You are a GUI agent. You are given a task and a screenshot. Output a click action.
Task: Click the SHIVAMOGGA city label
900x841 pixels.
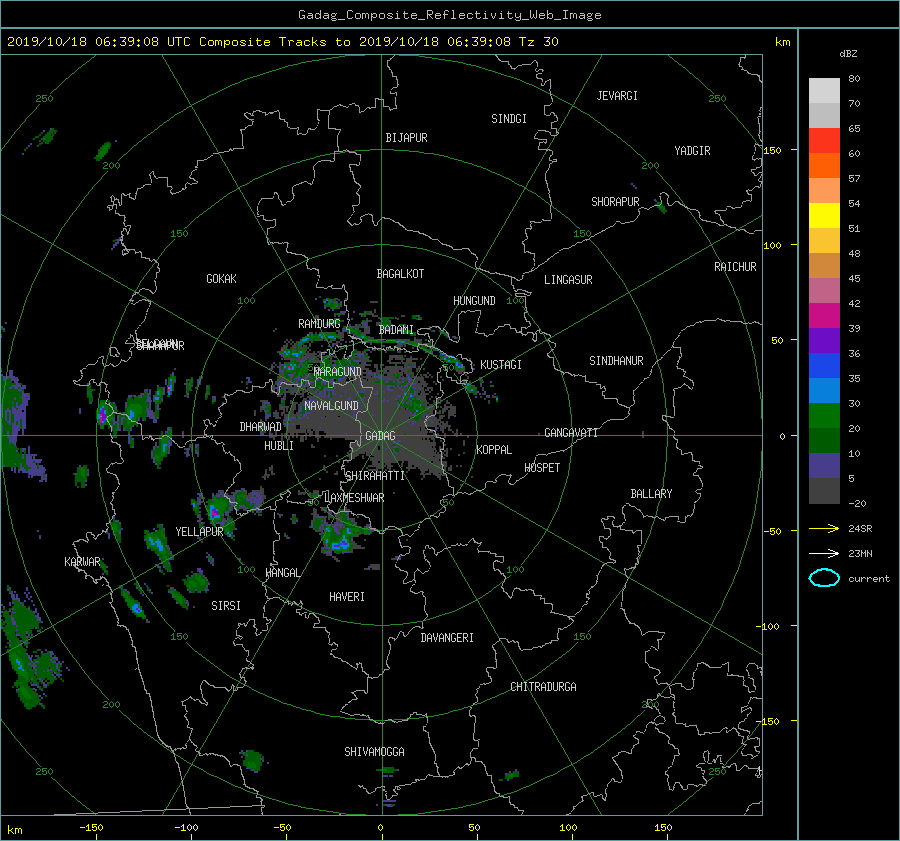pos(374,752)
